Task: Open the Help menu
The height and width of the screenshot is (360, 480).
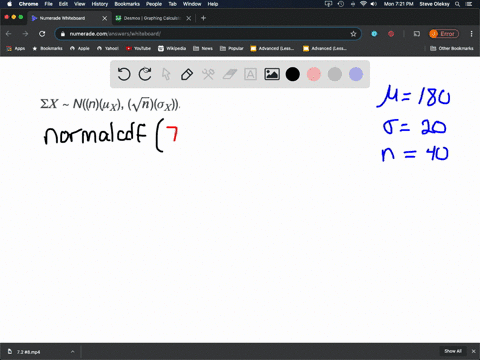Action: pyautogui.click(x=213, y=4)
